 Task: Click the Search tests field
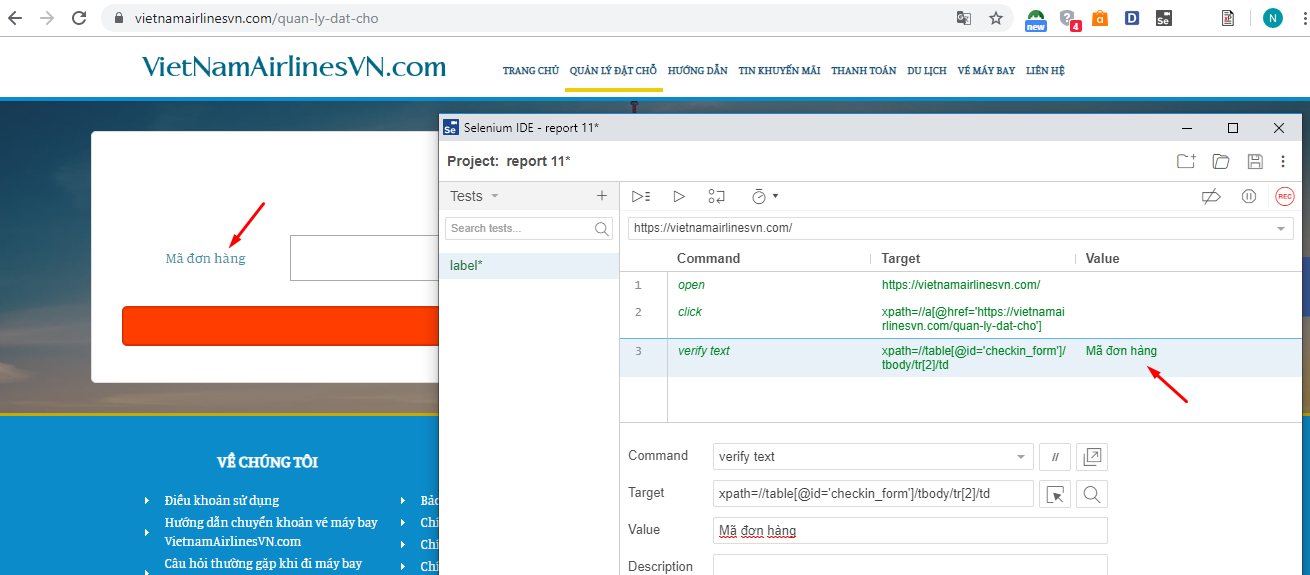528,228
